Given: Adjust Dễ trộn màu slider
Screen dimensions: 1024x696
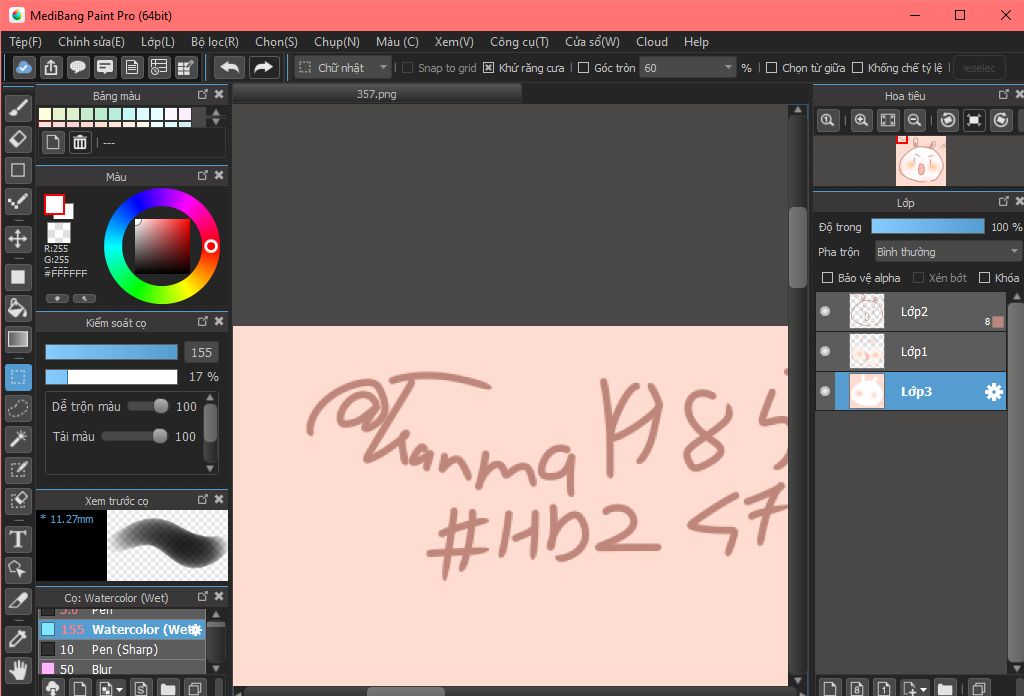Looking at the screenshot, I should click(x=148, y=406).
